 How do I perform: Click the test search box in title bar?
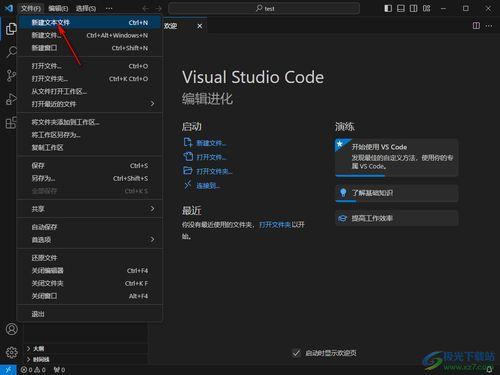264,8
